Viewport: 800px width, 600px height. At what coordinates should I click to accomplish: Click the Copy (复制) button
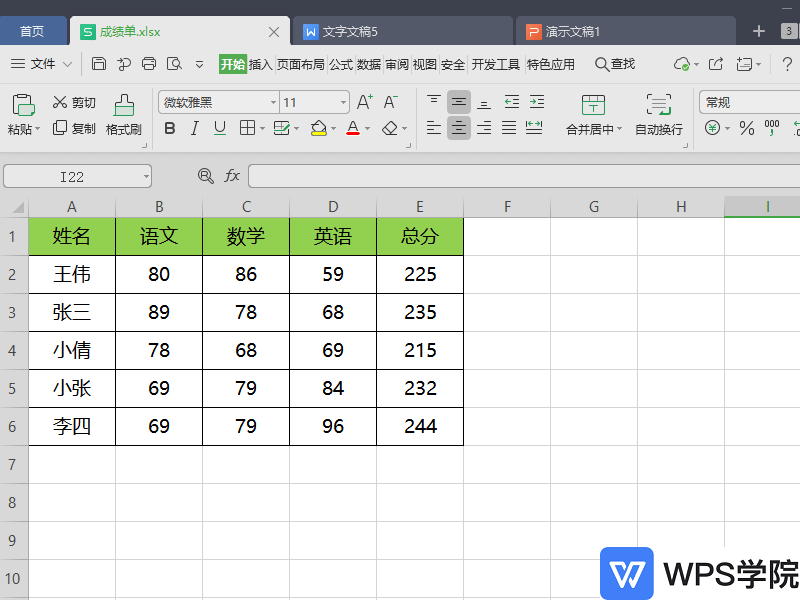(x=74, y=128)
